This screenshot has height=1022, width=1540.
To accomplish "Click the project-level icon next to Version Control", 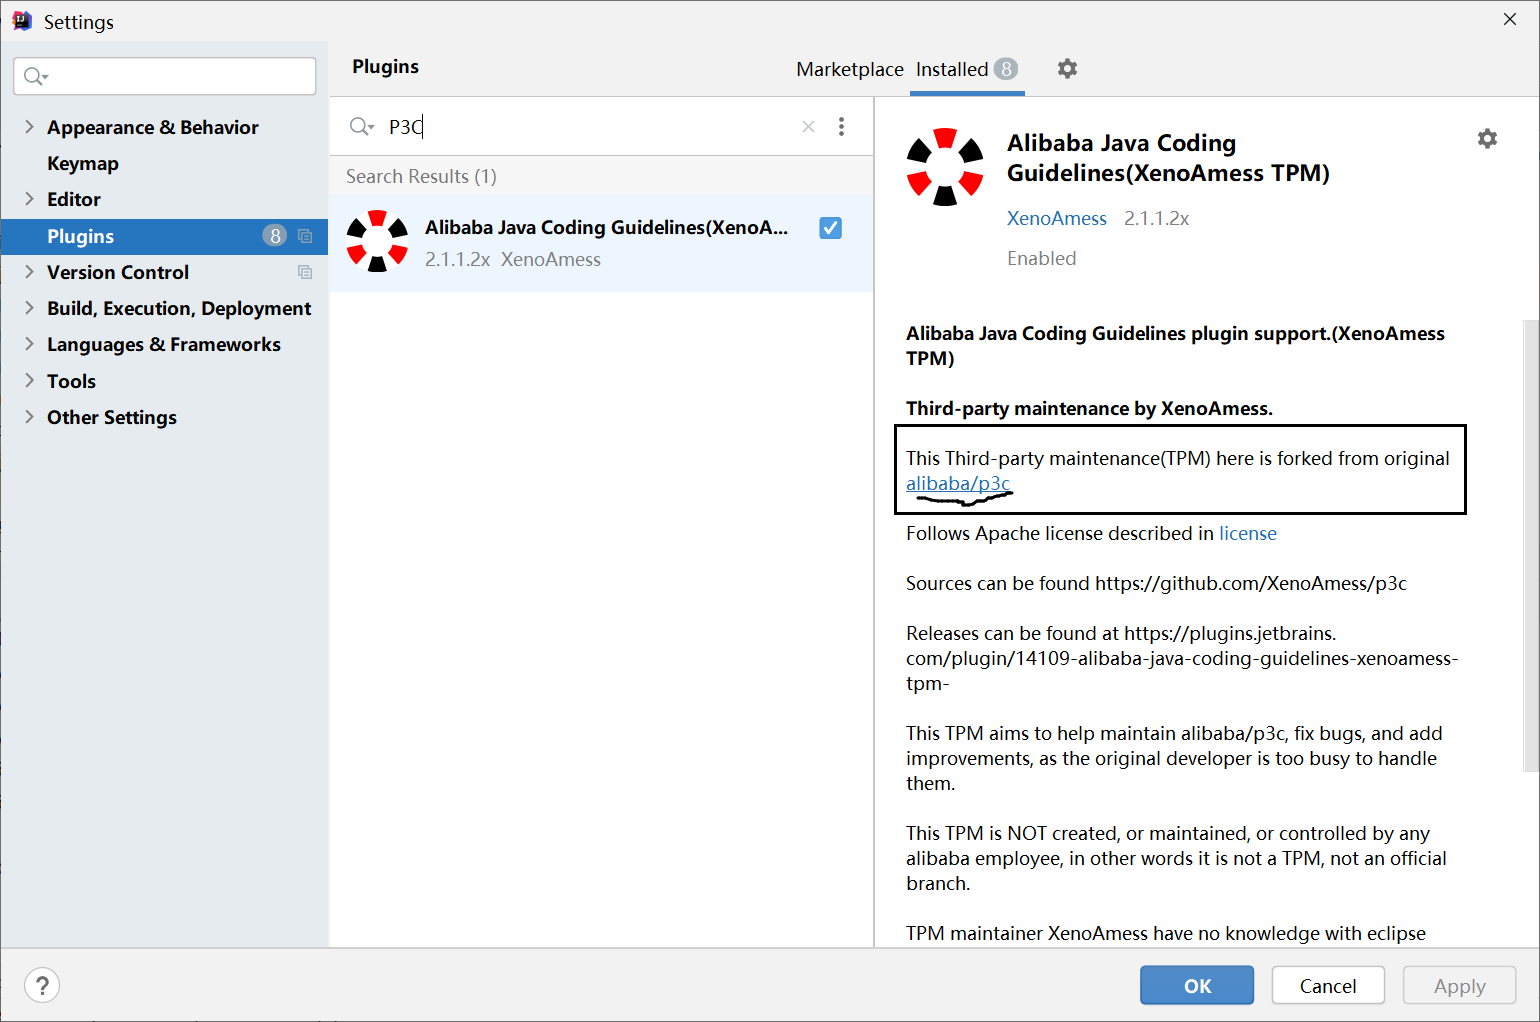I will pyautogui.click(x=305, y=272).
